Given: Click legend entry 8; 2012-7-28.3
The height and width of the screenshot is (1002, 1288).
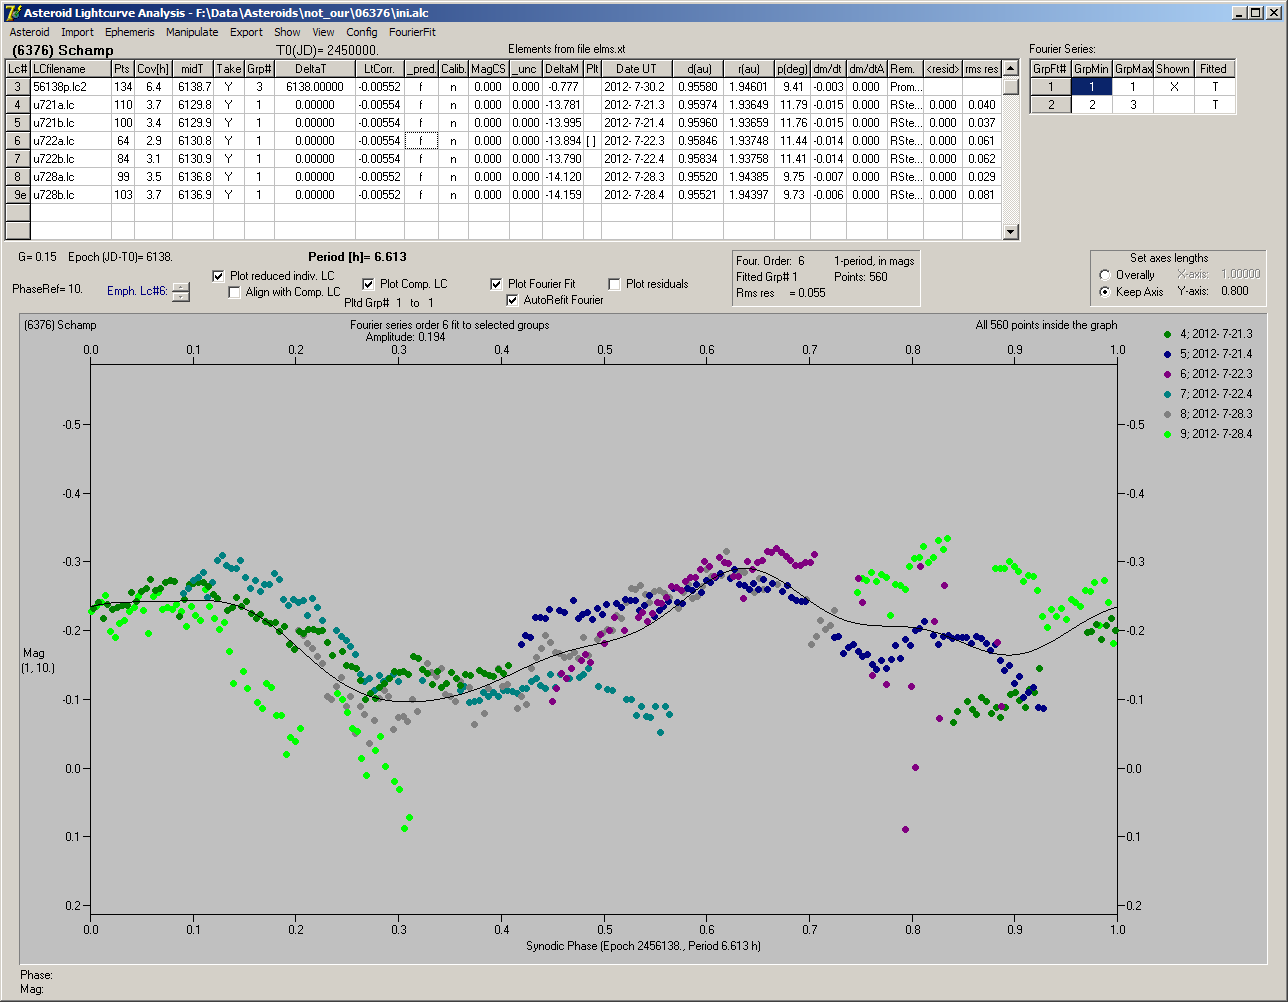Looking at the screenshot, I should pos(1216,414).
